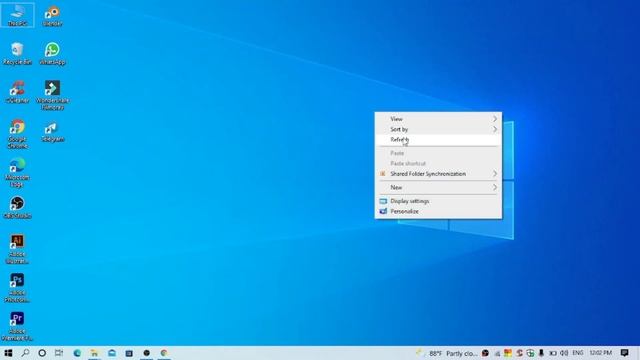The height and width of the screenshot is (360, 640).
Task: Click the microphone tray icon
Action: point(541,353)
